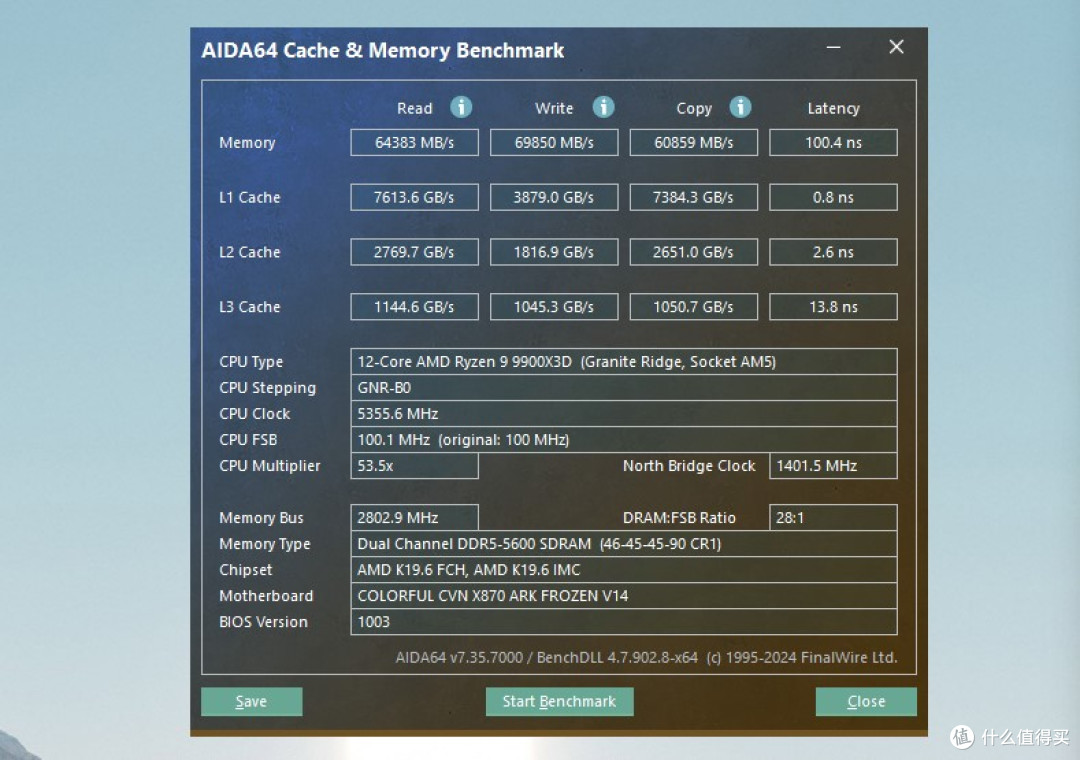1080x760 pixels.
Task: Click the Memory Bus field 2802.9 MHz
Action: tap(414, 517)
